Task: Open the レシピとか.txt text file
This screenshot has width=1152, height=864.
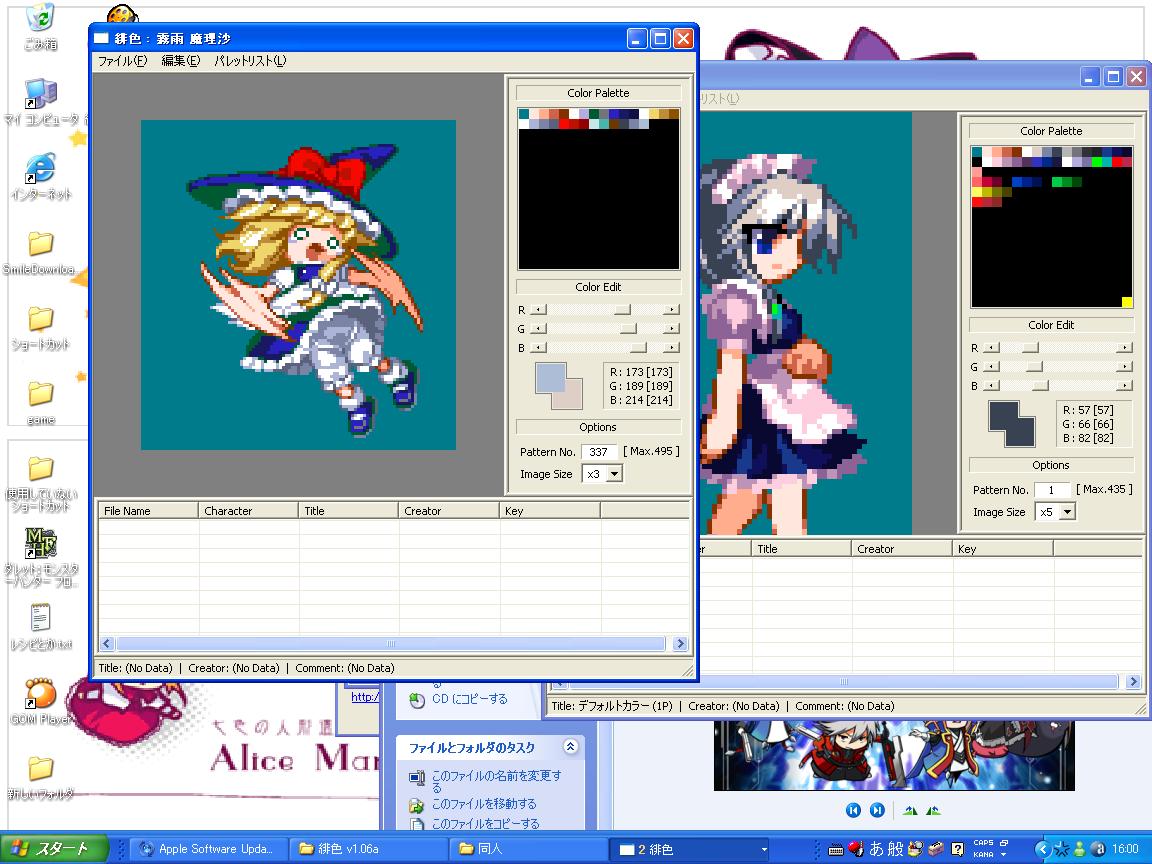Action: (x=40, y=627)
